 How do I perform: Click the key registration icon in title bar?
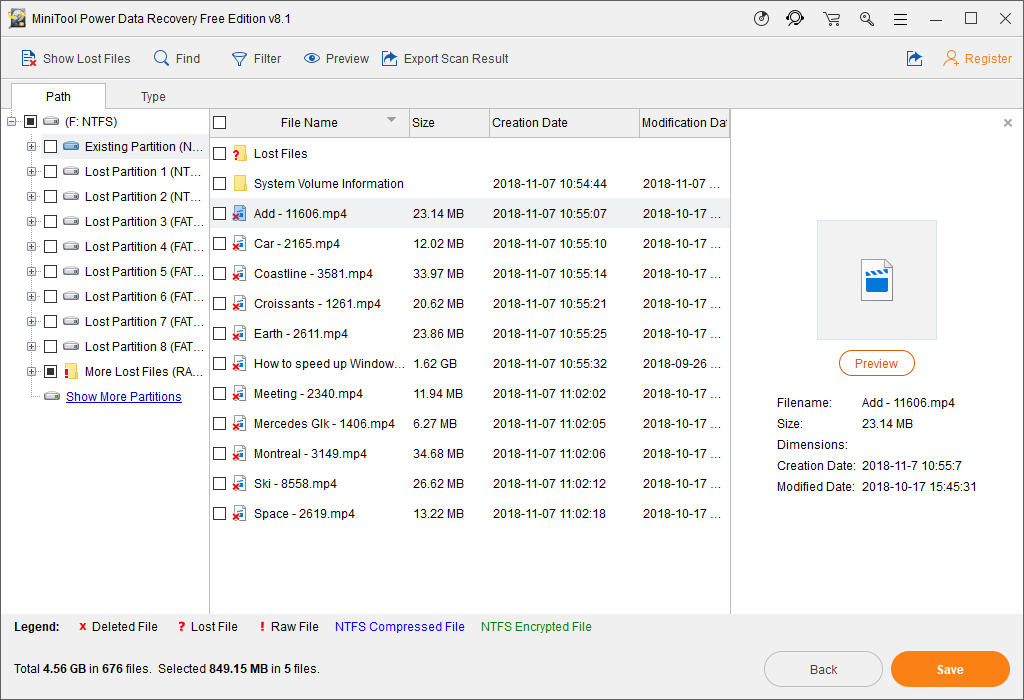click(x=867, y=19)
